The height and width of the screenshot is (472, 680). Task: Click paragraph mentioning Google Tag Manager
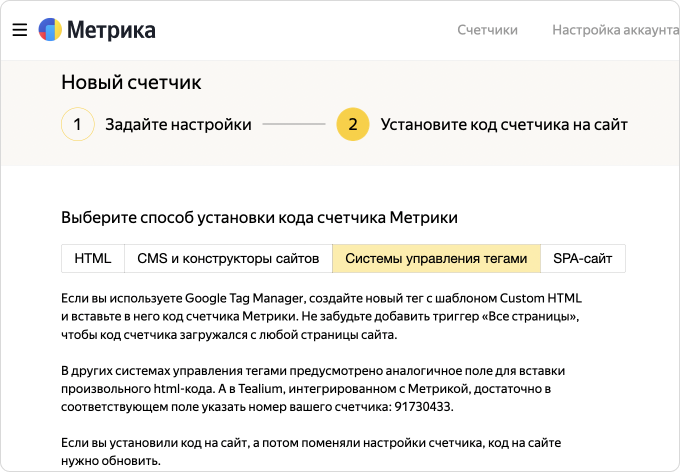321,317
